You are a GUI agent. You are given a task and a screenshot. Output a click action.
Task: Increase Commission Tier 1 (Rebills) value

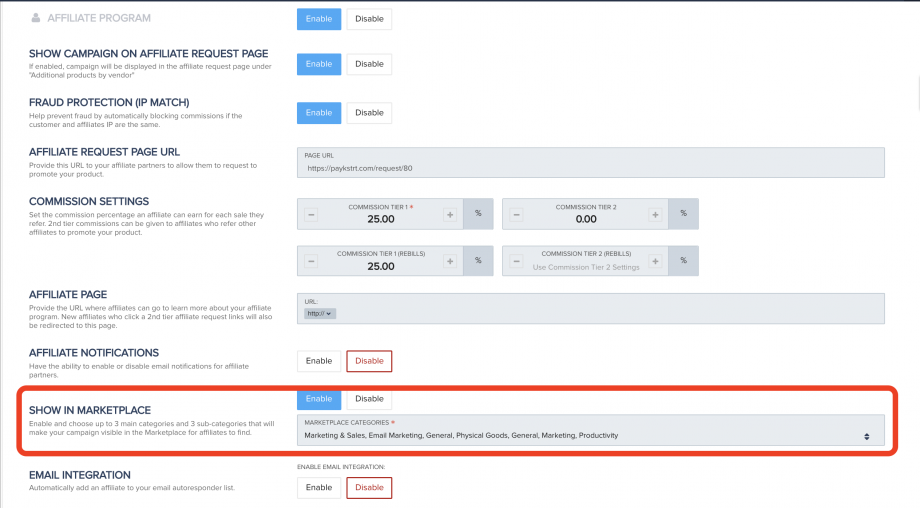450,261
